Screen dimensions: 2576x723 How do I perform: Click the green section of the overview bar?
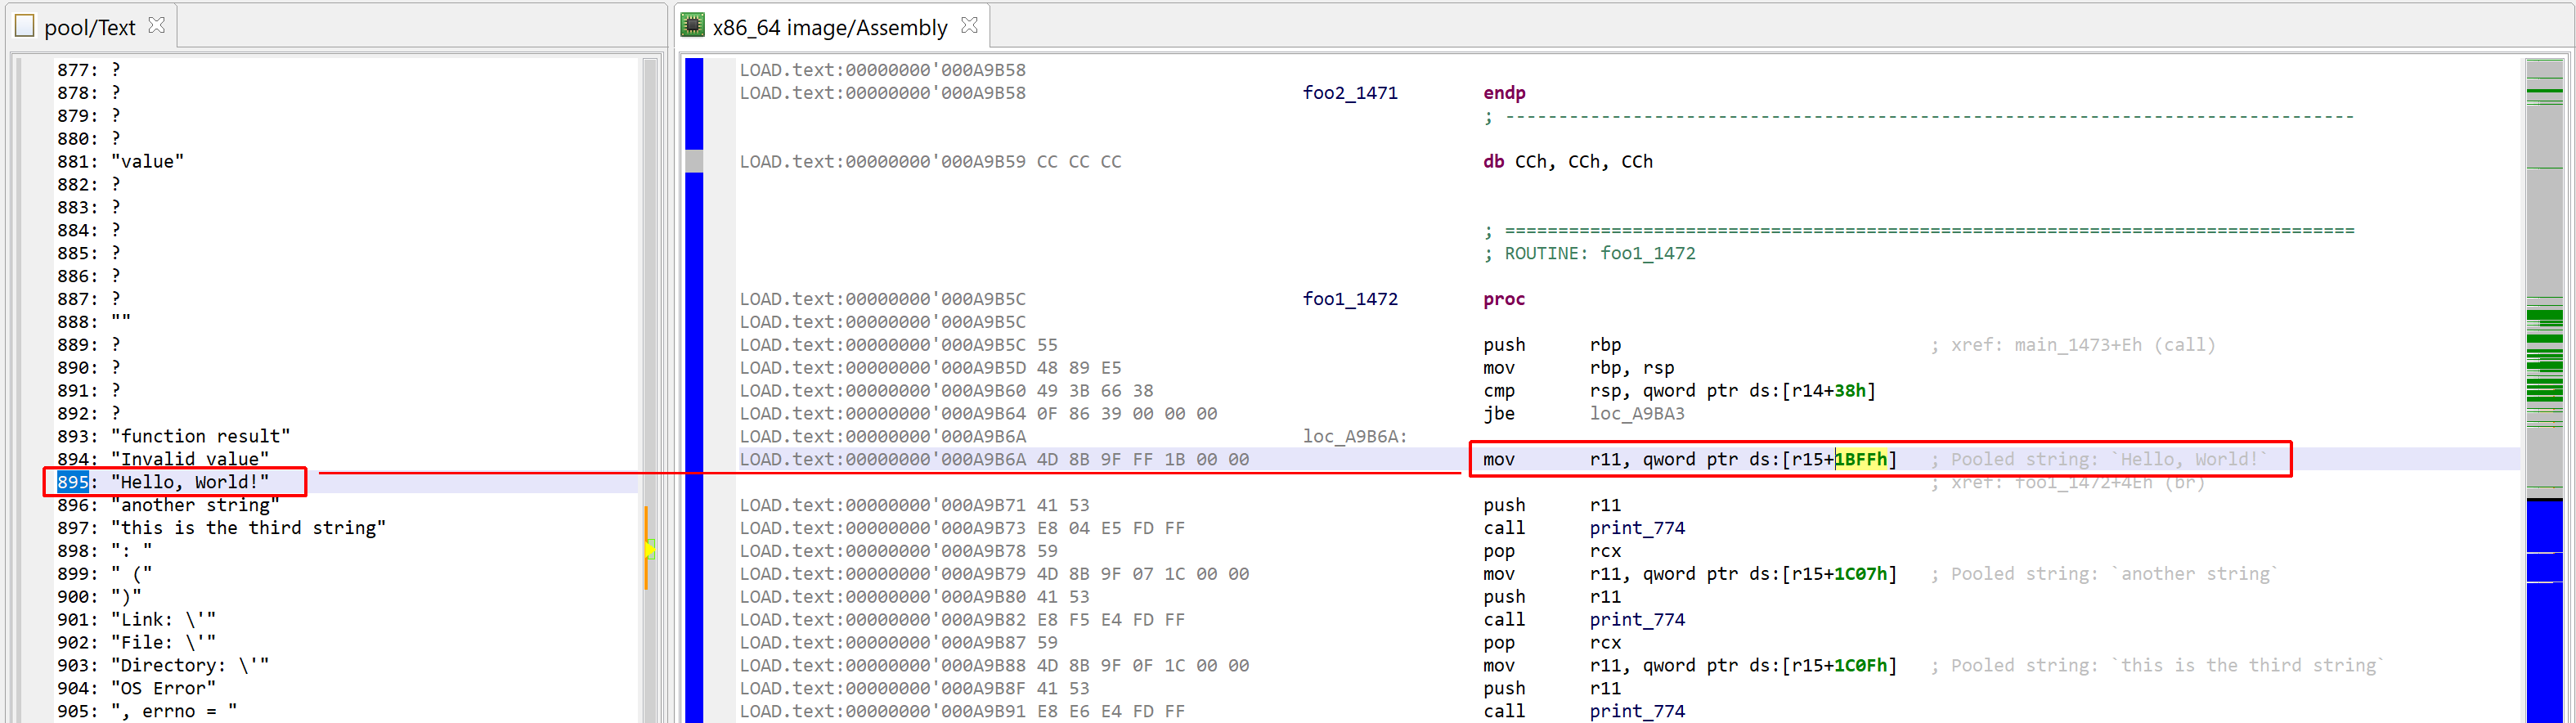pyautogui.click(x=2545, y=355)
